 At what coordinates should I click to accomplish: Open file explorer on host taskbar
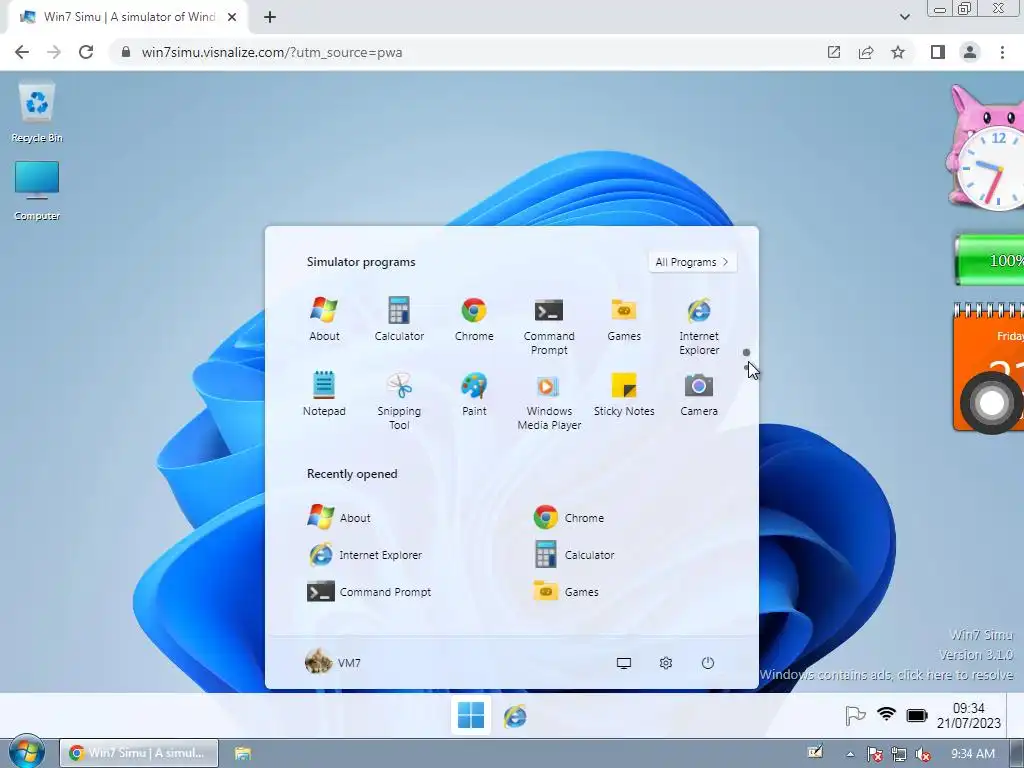click(243, 753)
